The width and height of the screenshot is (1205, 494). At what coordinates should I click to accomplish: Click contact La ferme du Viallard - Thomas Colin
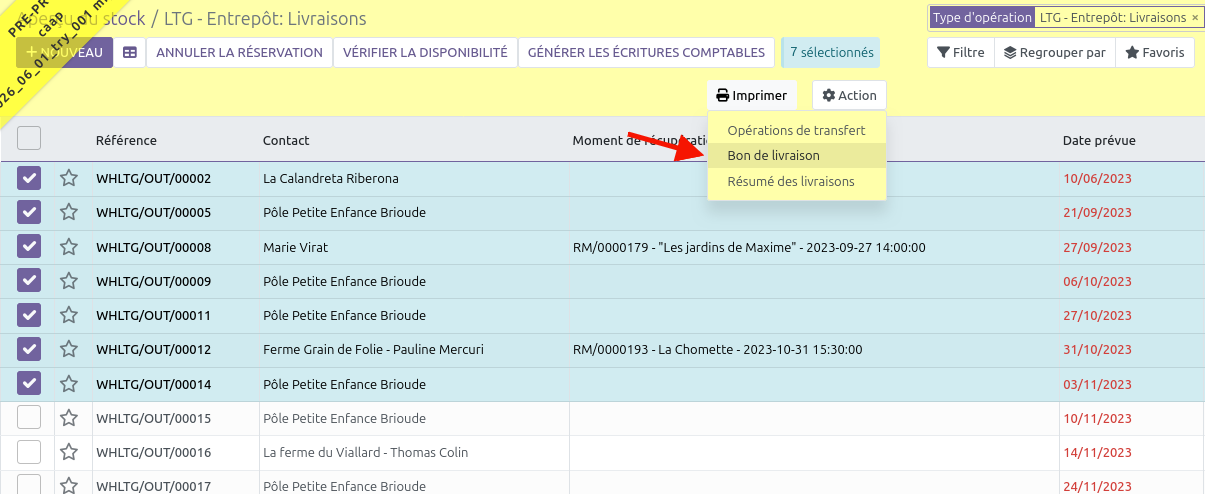point(365,452)
